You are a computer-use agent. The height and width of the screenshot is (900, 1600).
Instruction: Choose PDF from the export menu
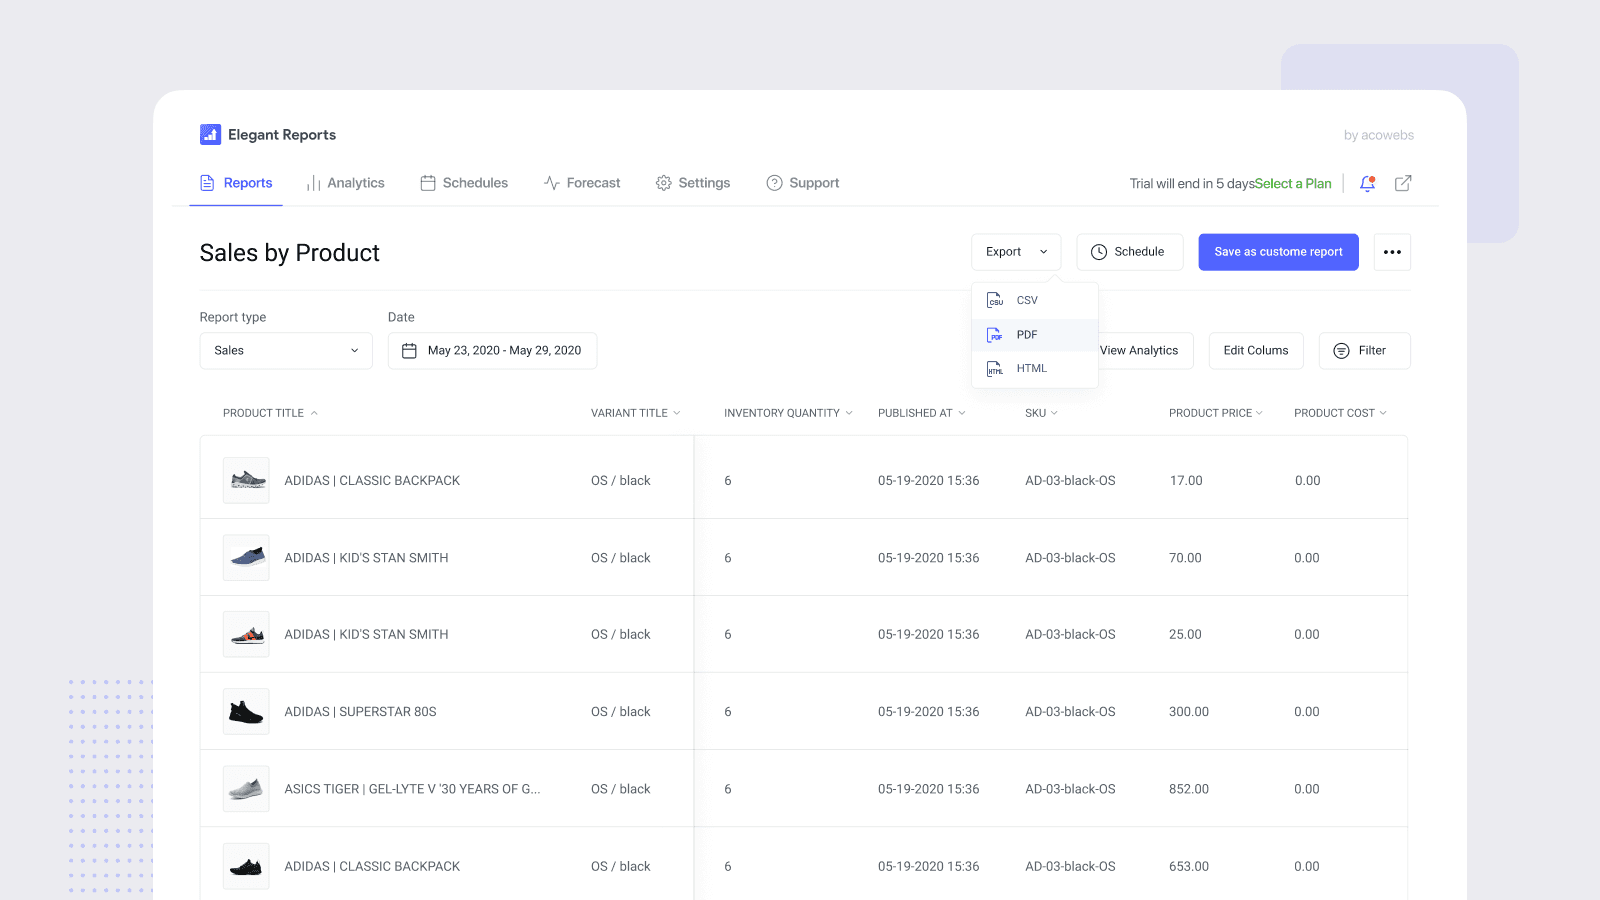tap(1027, 335)
